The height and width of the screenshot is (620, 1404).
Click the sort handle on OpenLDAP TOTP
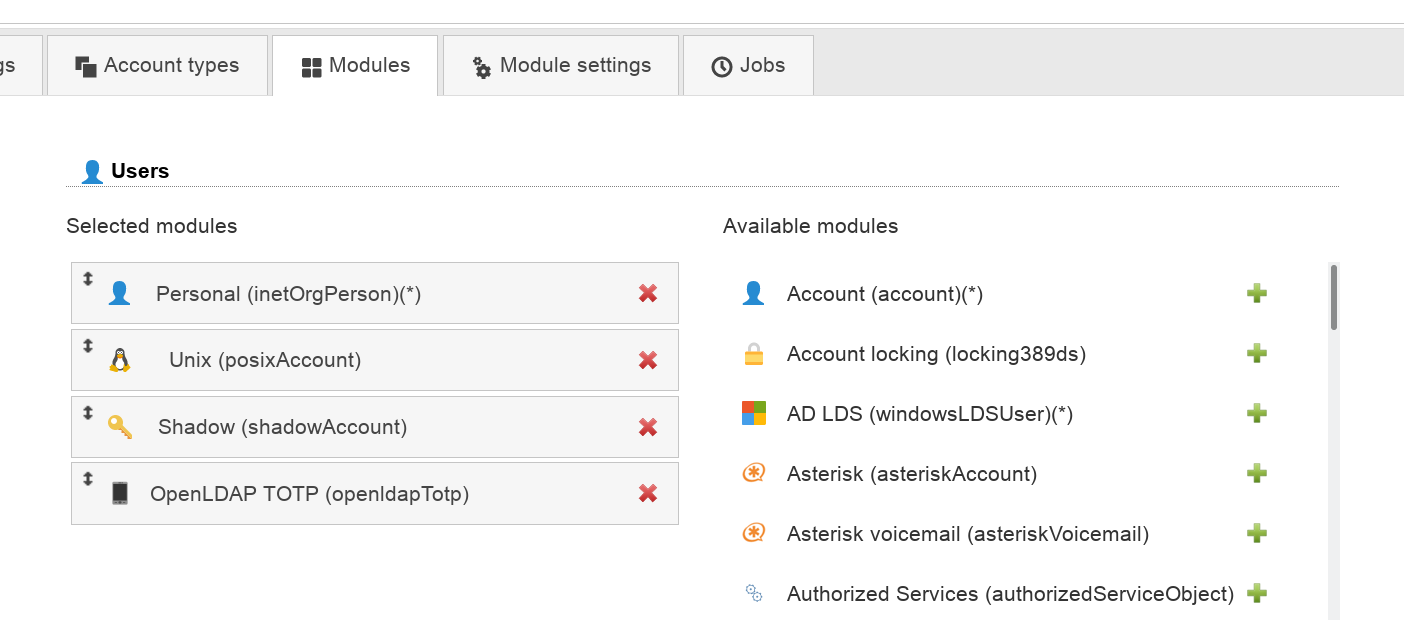click(x=88, y=479)
